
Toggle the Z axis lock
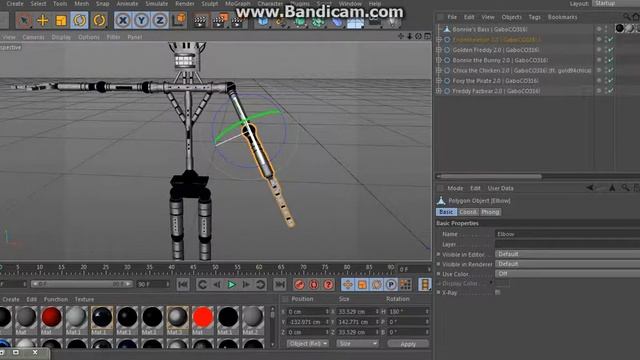point(160,20)
